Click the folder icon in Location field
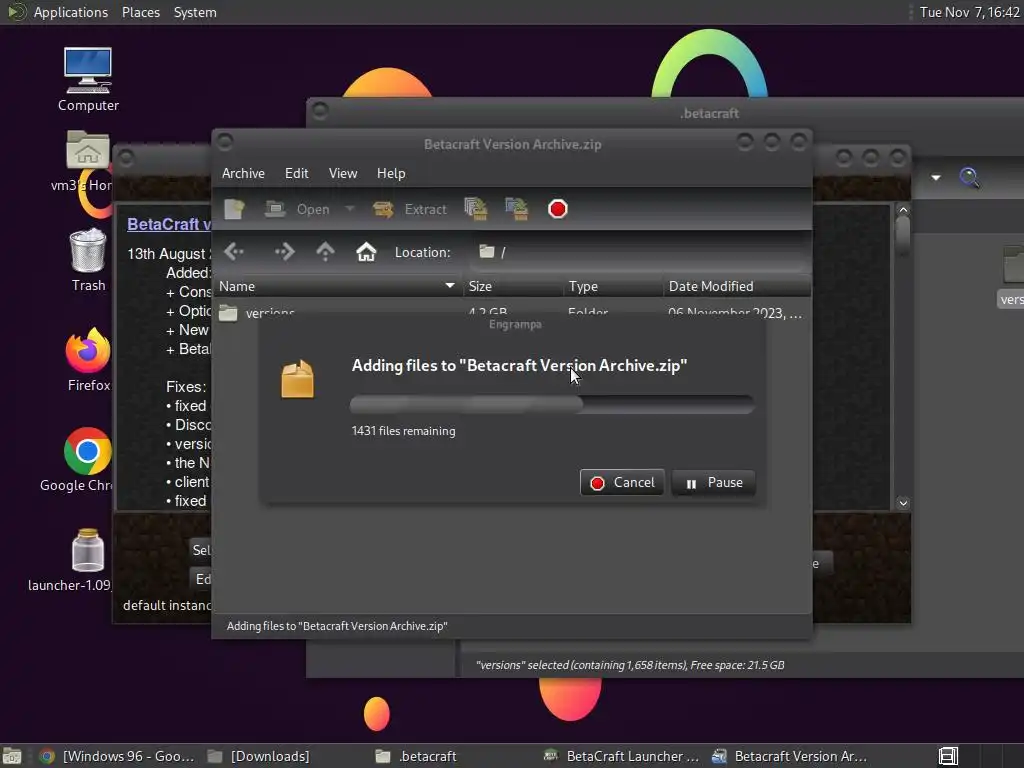Viewport: 1024px width, 768px height. [487, 251]
